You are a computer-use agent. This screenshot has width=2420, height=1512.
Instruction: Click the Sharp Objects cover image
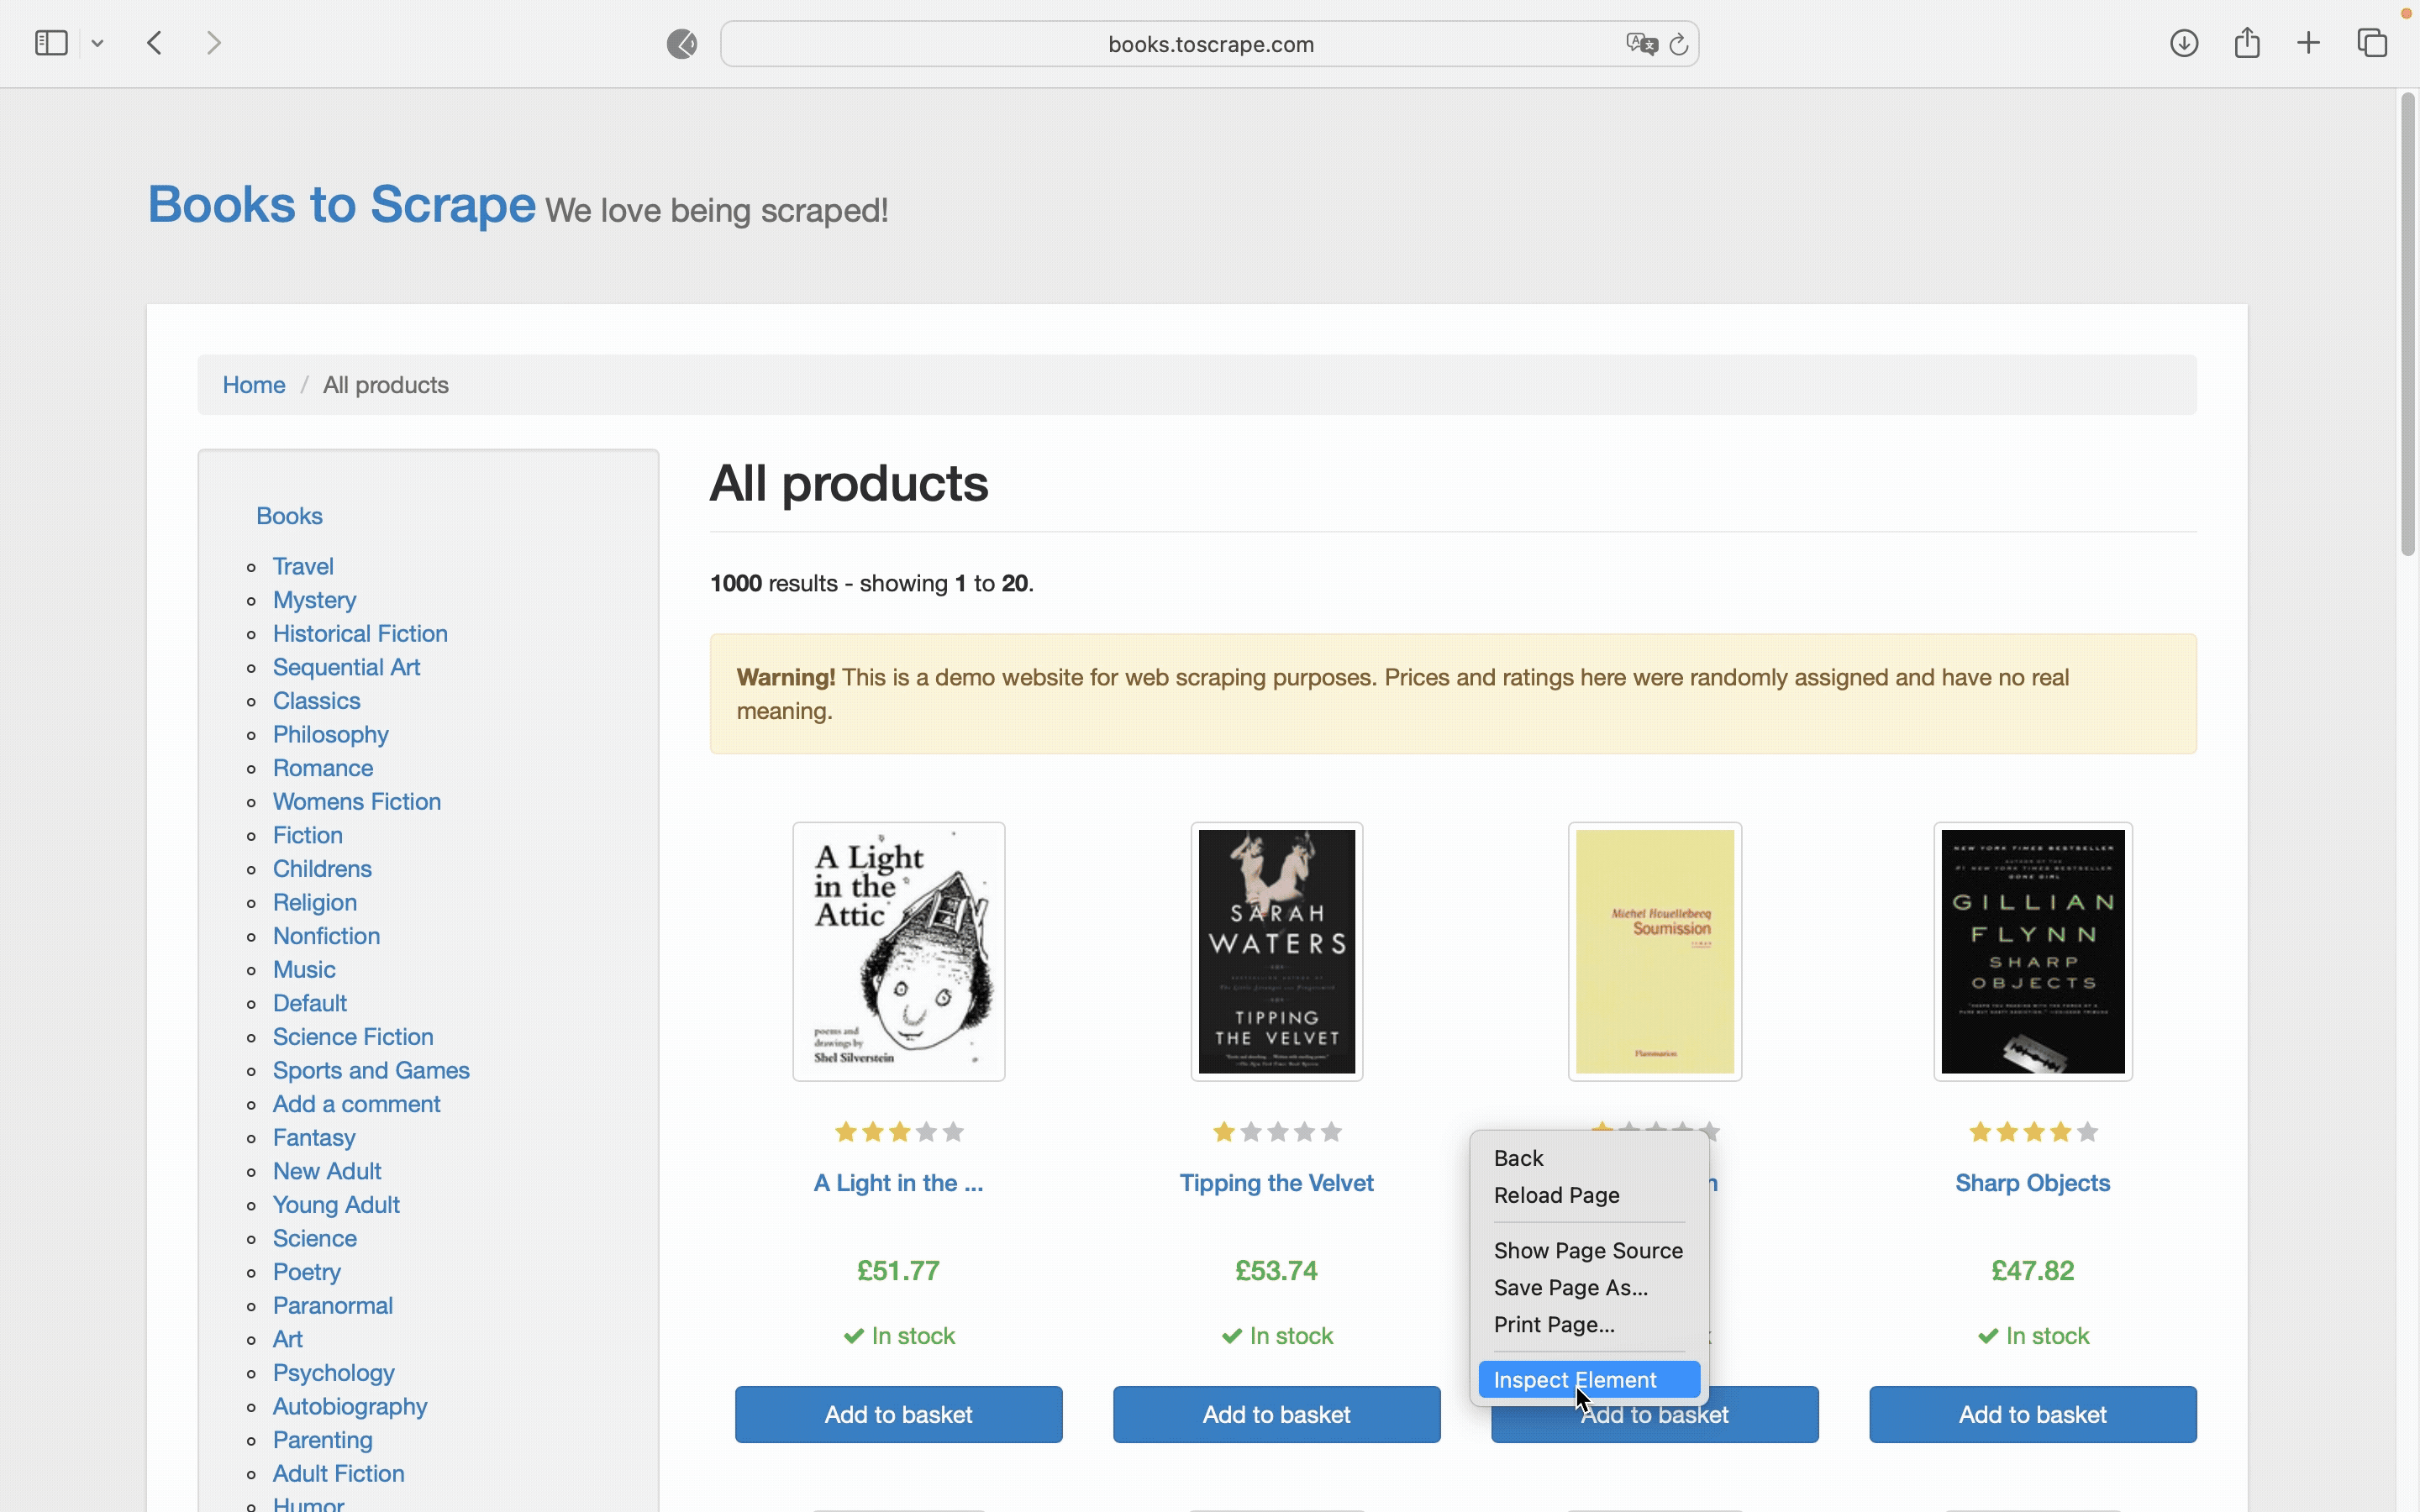(x=2033, y=952)
